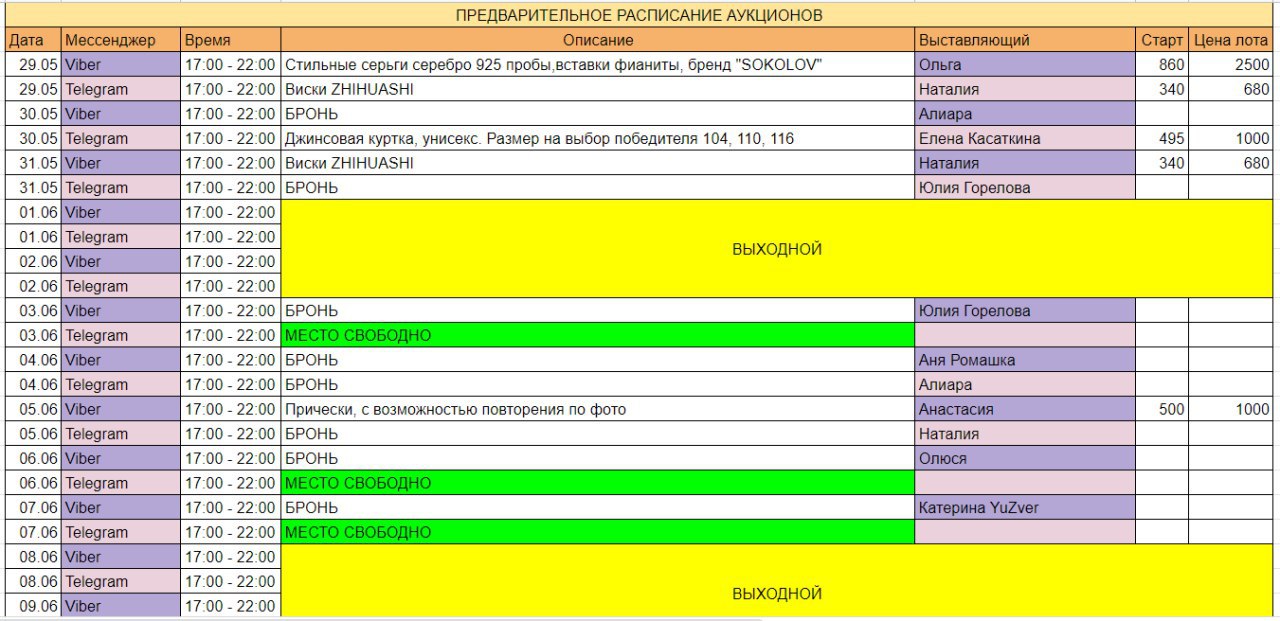
Task: Select the 'Старт' column header
Action: coord(1162,40)
